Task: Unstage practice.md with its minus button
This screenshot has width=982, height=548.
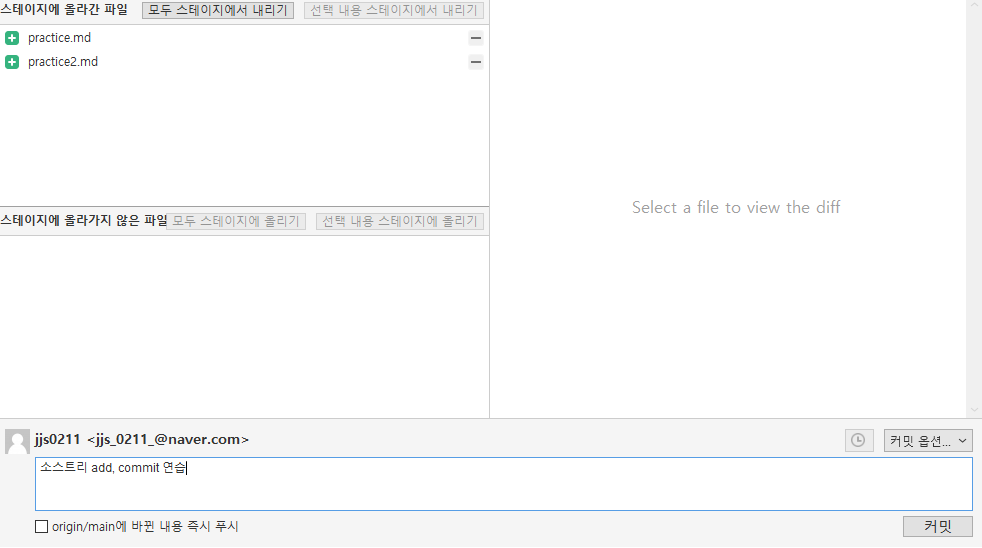Action: click(x=476, y=38)
